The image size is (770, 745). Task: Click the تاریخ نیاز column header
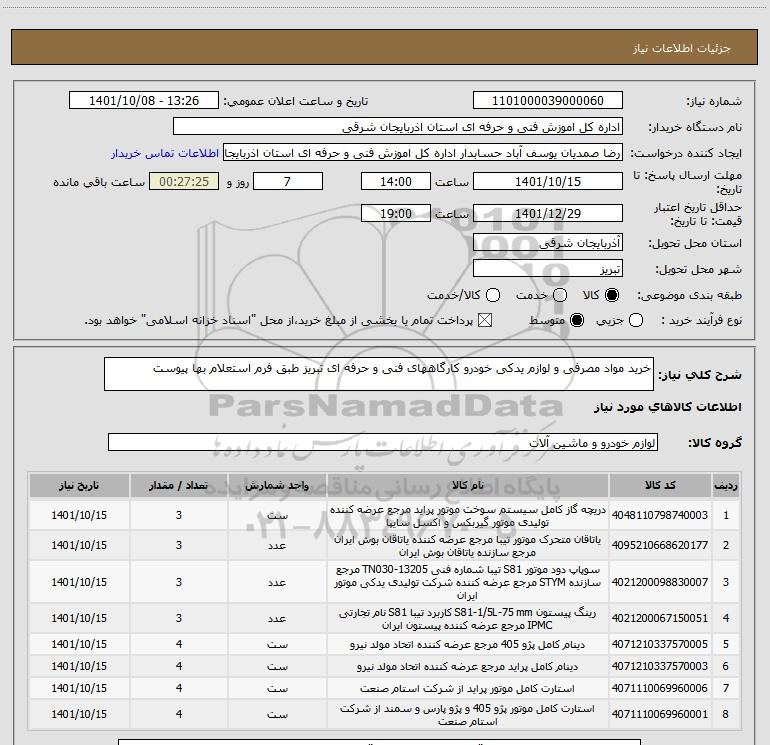coord(79,486)
